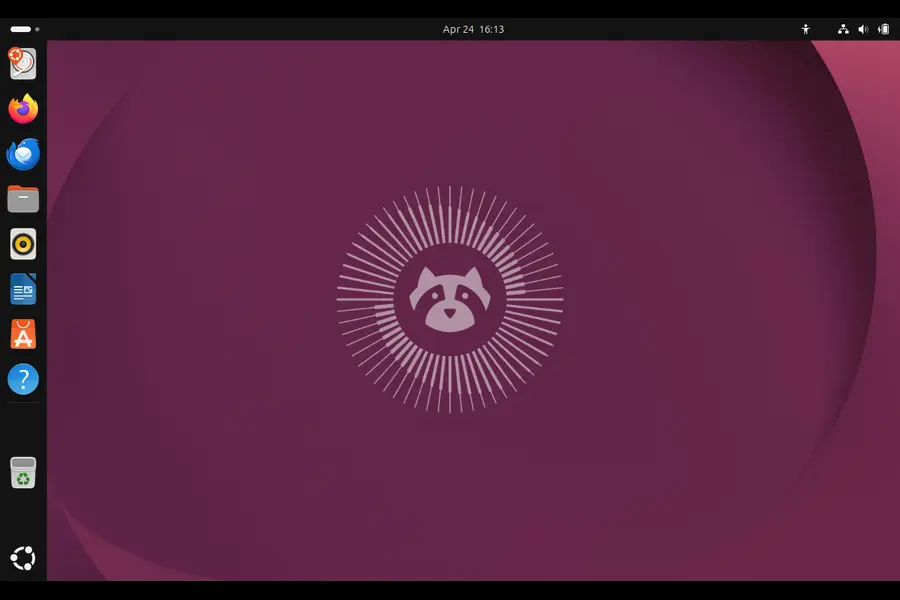Start the Ubuntu desktop installer
The image size is (900, 600).
click(x=22, y=63)
